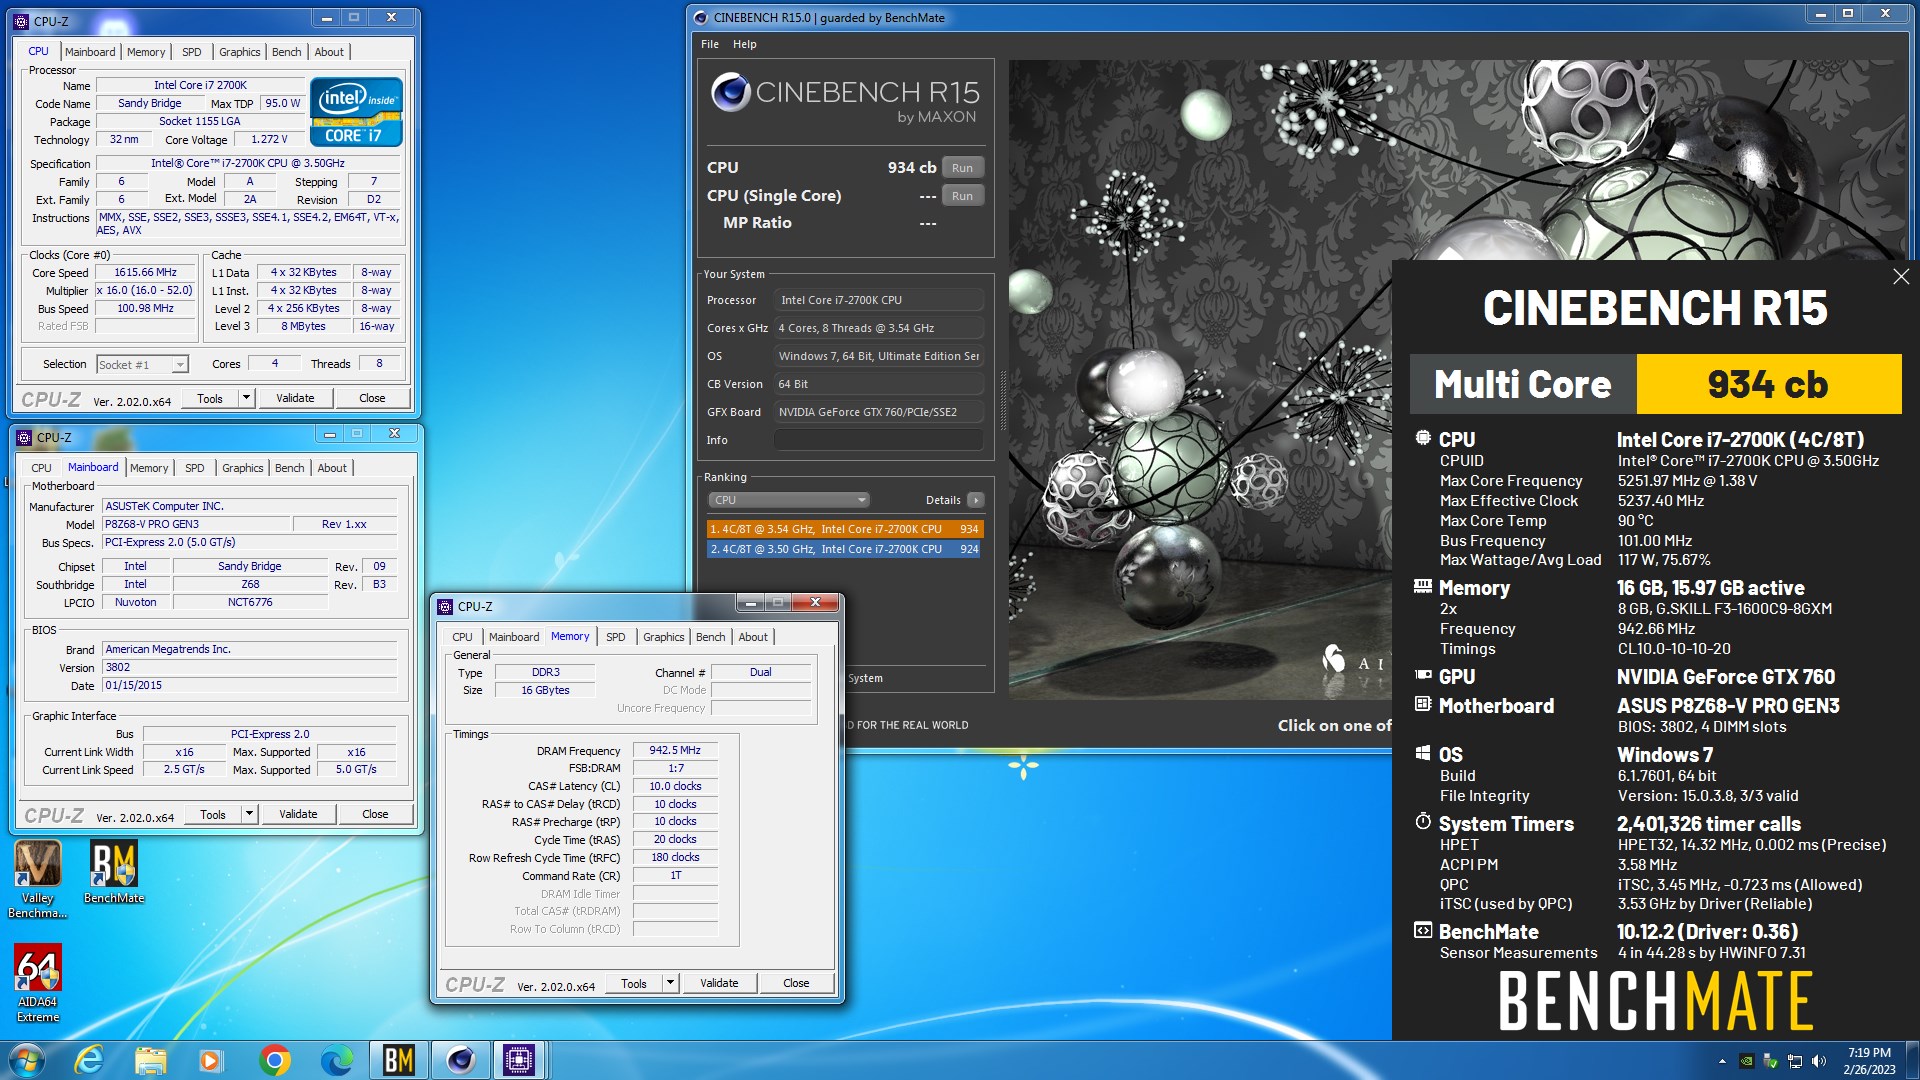Close the BenchMate result overlay
Screen dimensions: 1920x1080
[x=1901, y=277]
